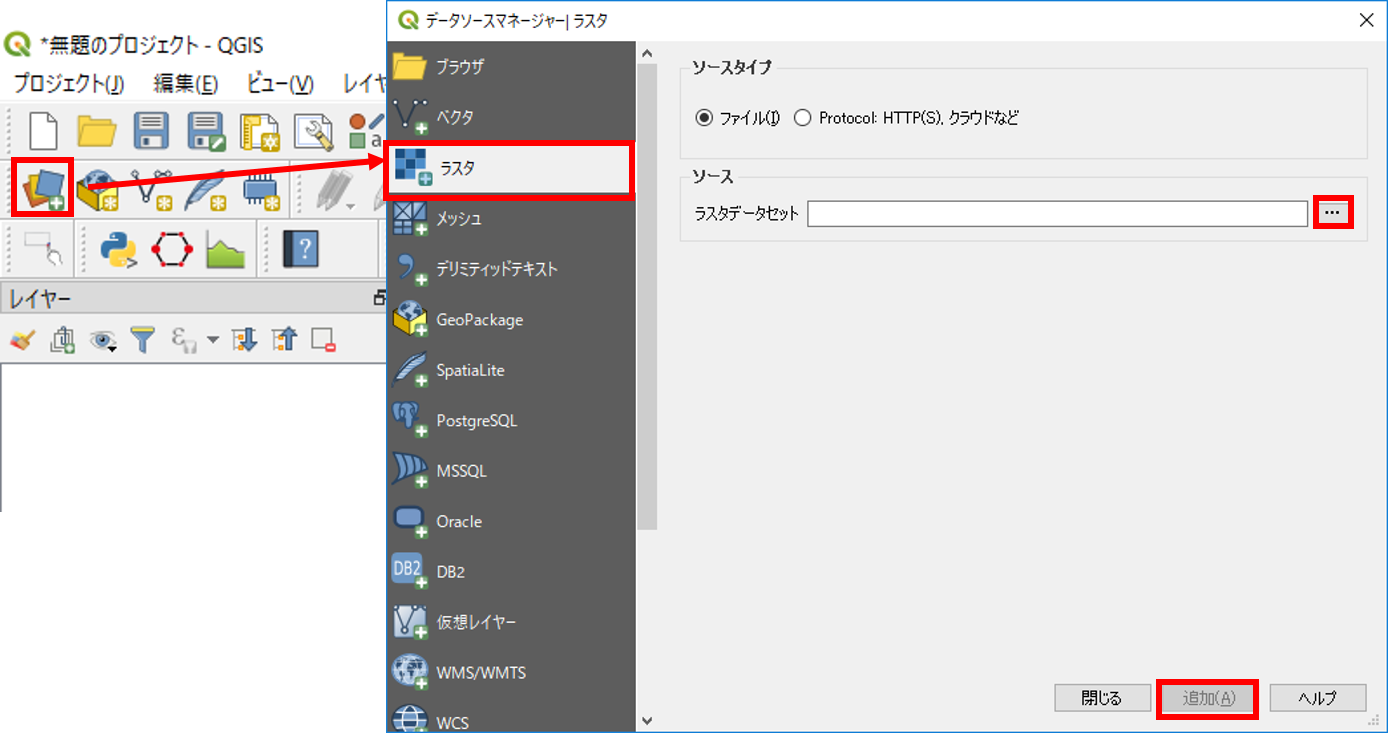Open the Layout Manager wrench icon
The width and height of the screenshot is (1388, 733).
313,131
